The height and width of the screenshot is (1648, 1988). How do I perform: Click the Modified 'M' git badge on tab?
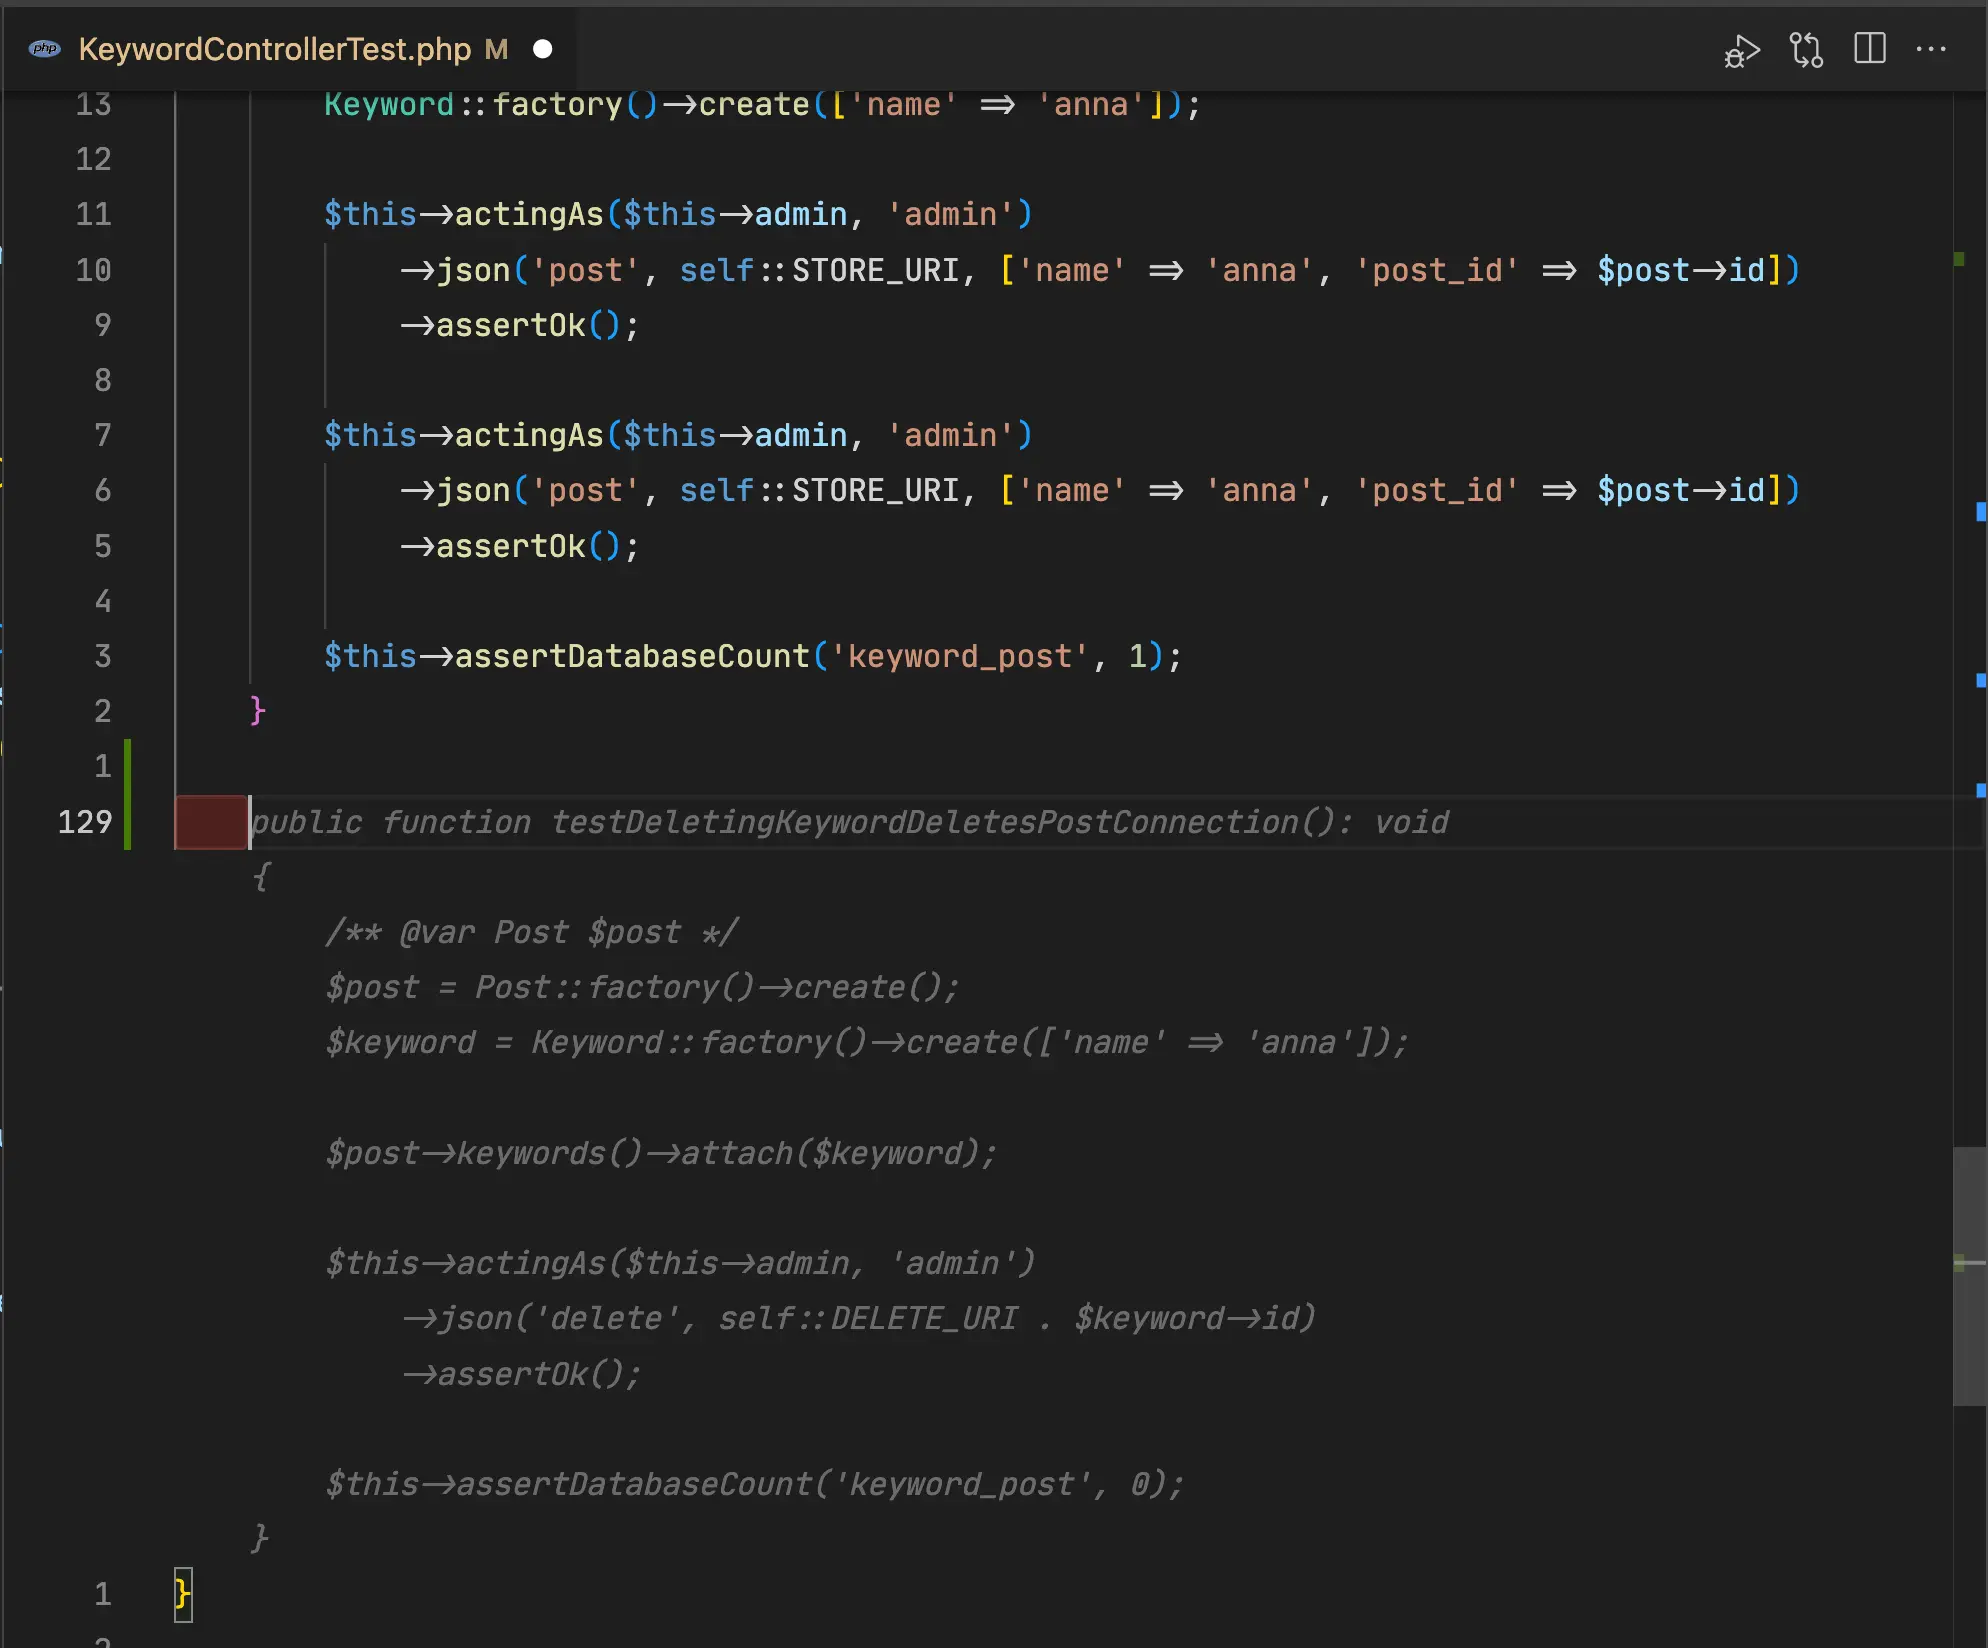pos(496,49)
